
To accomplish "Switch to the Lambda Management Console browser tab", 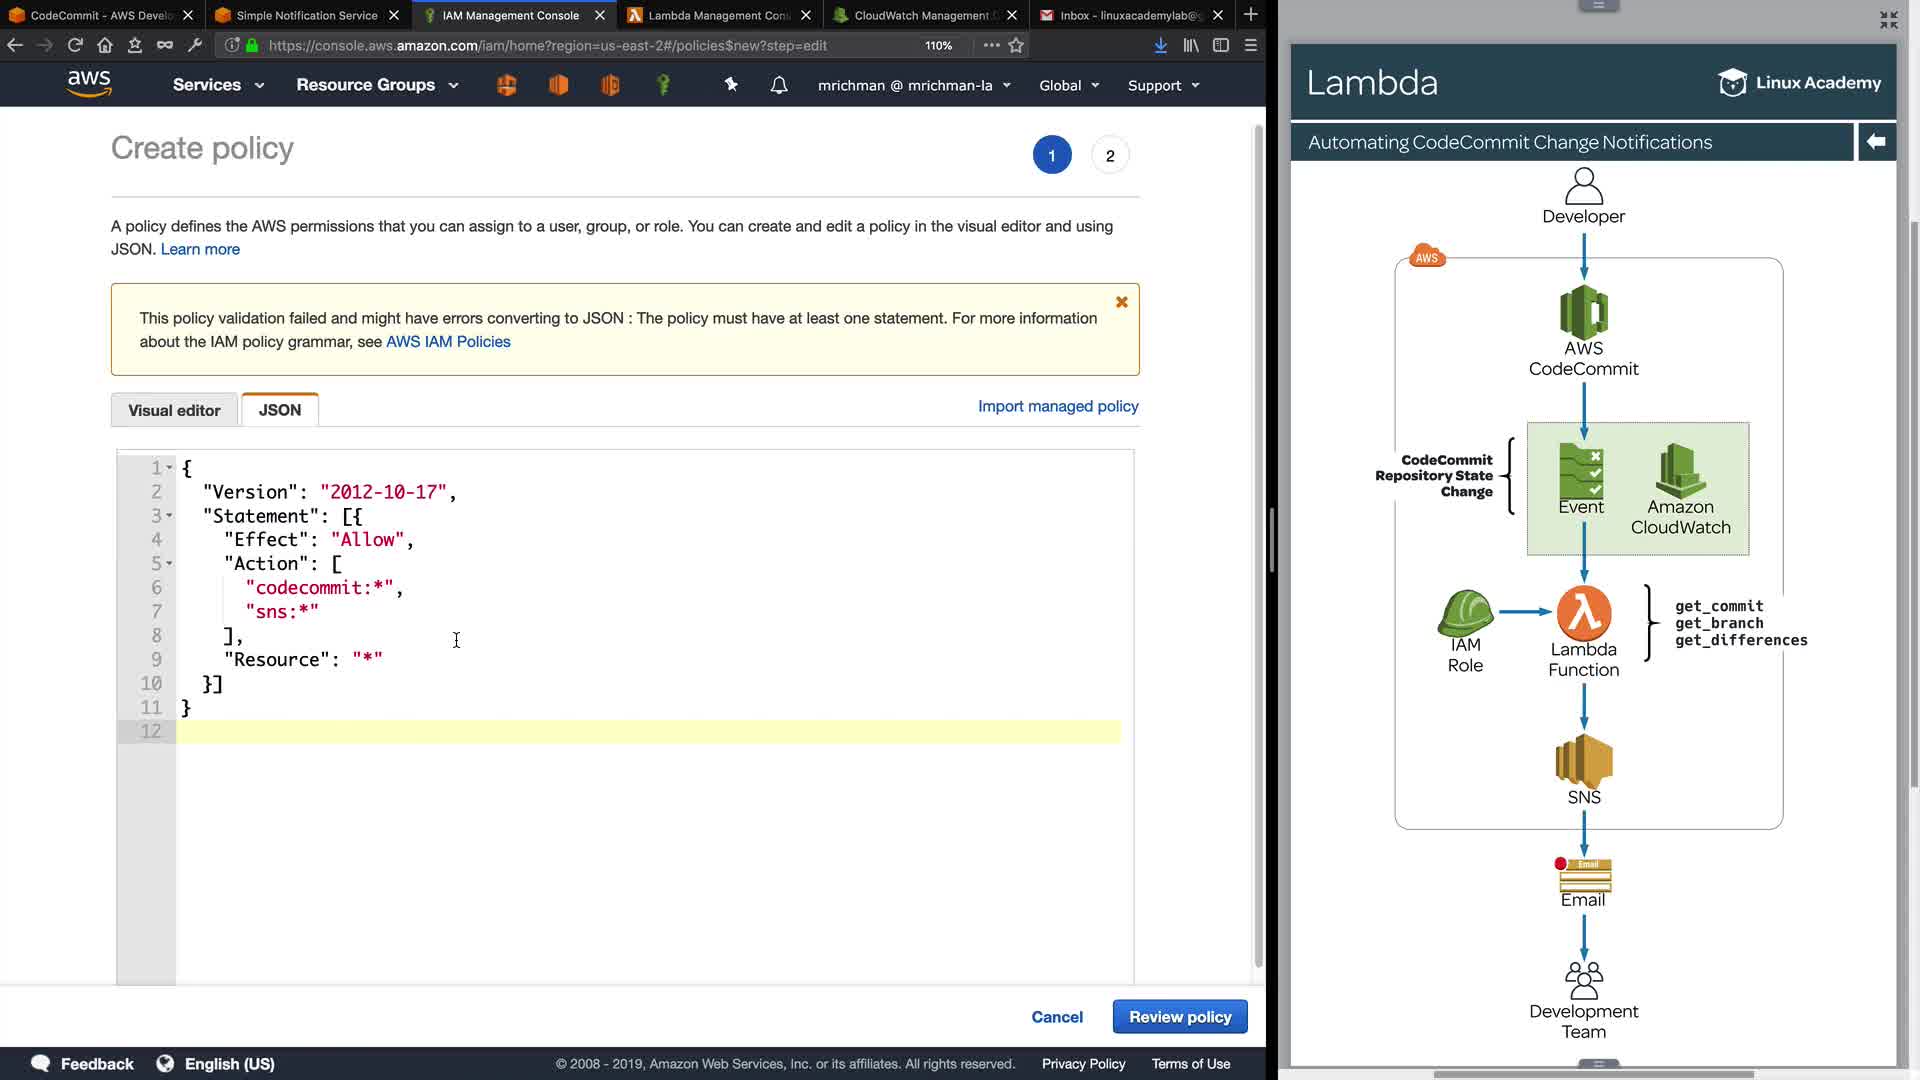I will click(718, 15).
